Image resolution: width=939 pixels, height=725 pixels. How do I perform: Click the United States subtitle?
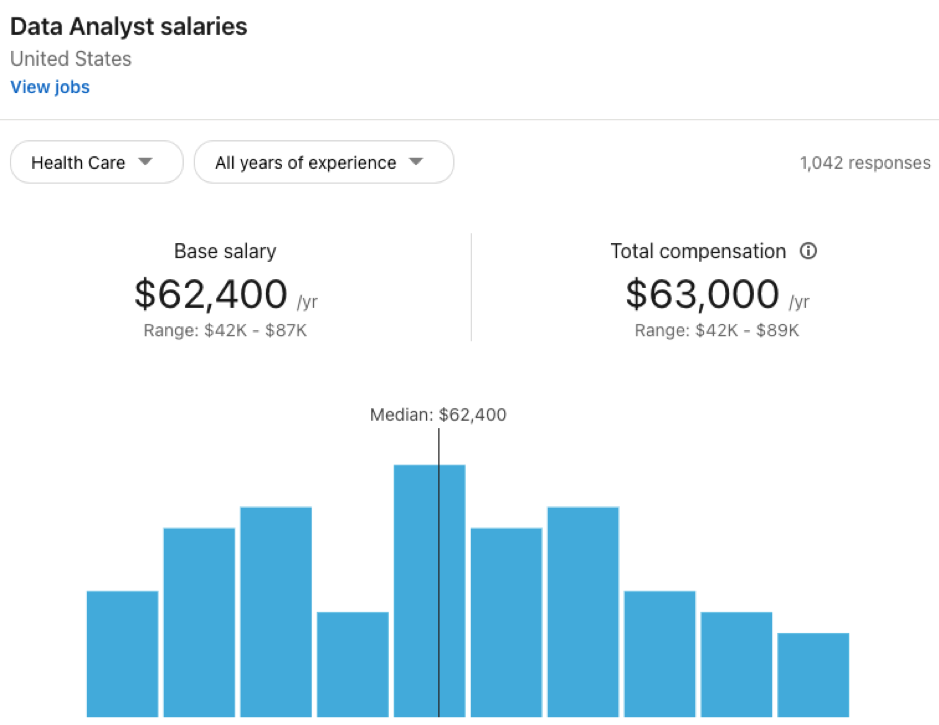(70, 59)
